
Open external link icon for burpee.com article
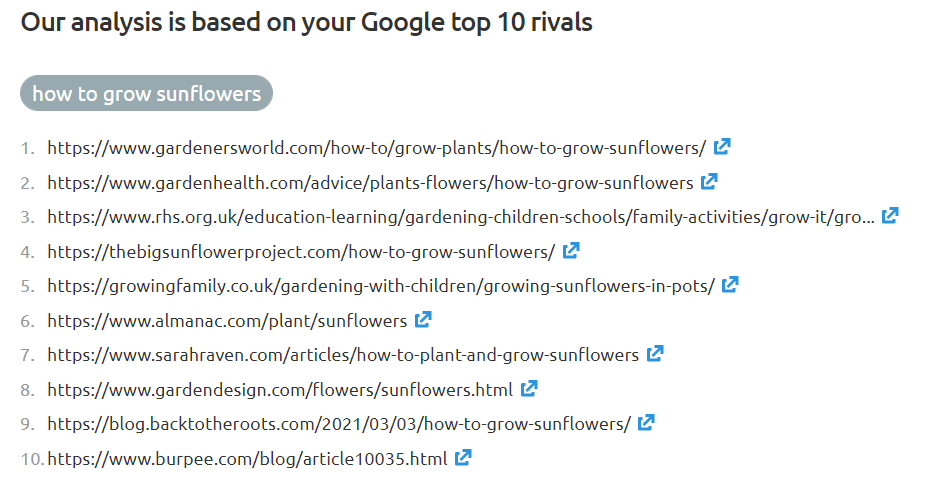(x=463, y=457)
